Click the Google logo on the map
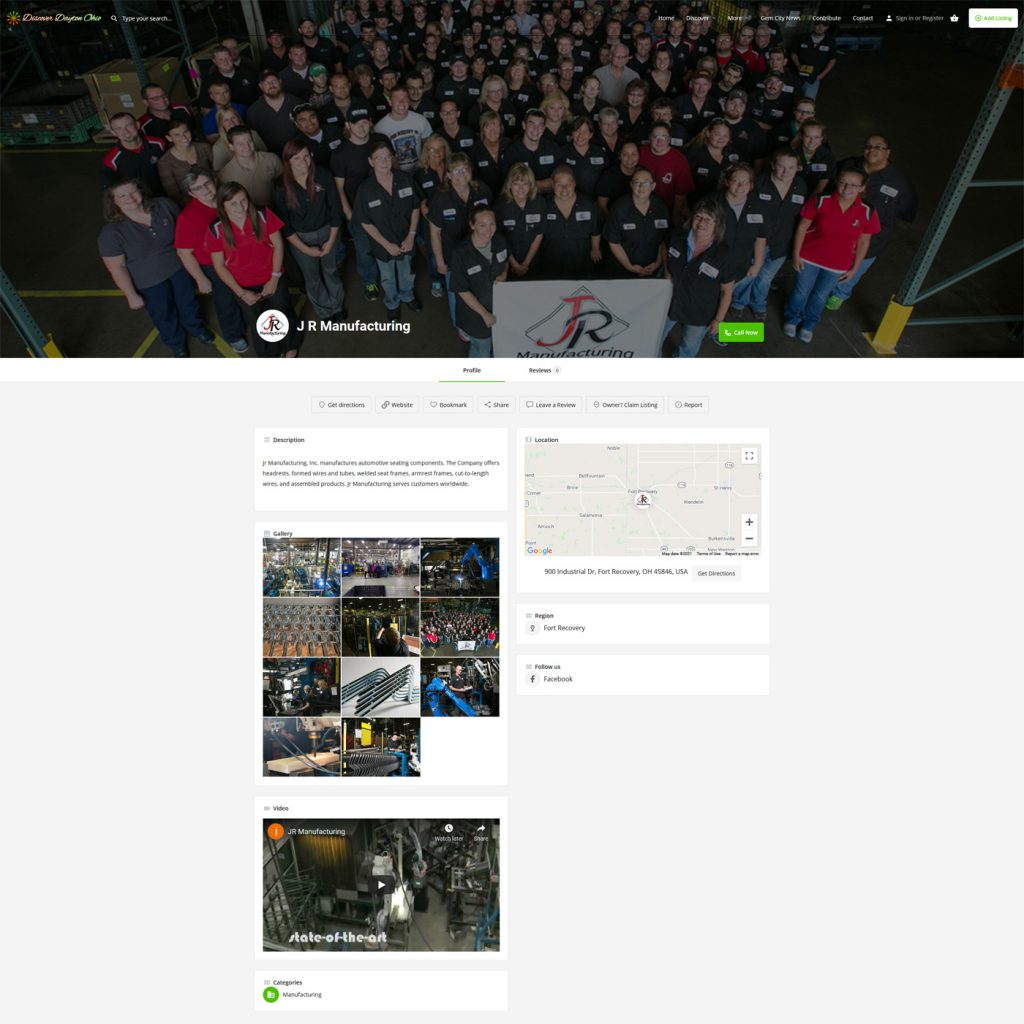 coord(539,551)
